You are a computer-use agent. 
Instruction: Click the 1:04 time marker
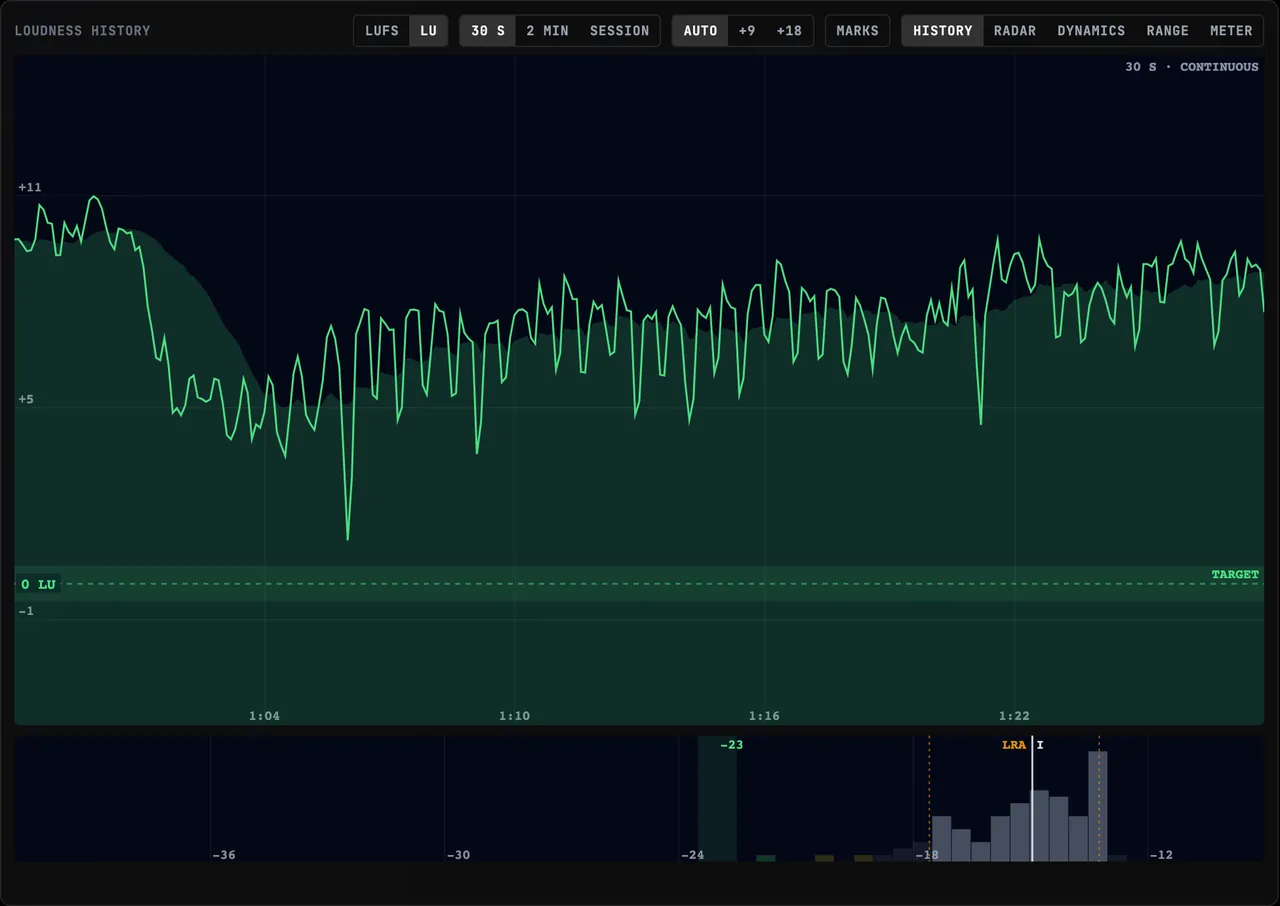(x=264, y=715)
